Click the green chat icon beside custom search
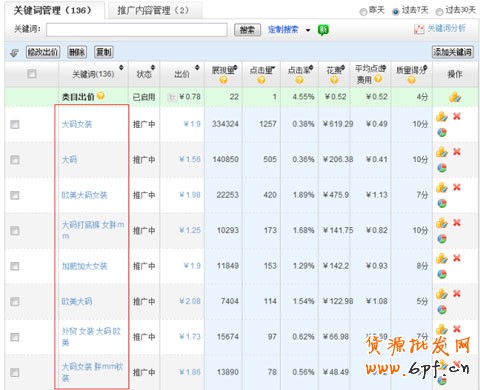The image size is (480, 390). 323,30
